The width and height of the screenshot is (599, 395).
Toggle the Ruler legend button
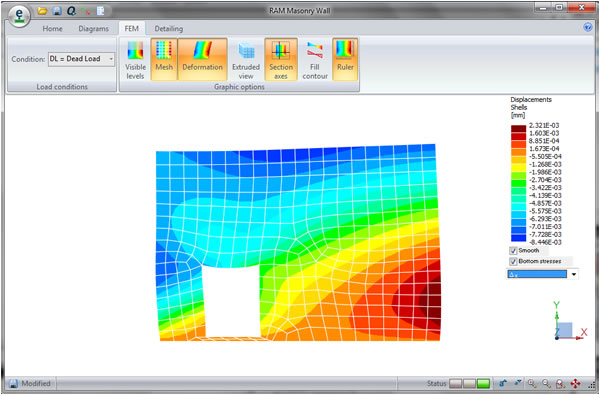click(345, 60)
